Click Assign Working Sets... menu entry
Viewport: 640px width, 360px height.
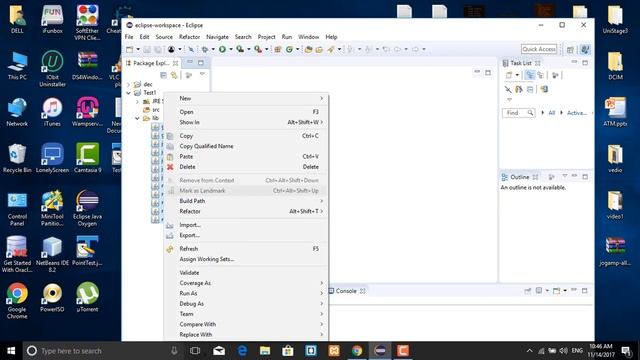(x=246, y=259)
